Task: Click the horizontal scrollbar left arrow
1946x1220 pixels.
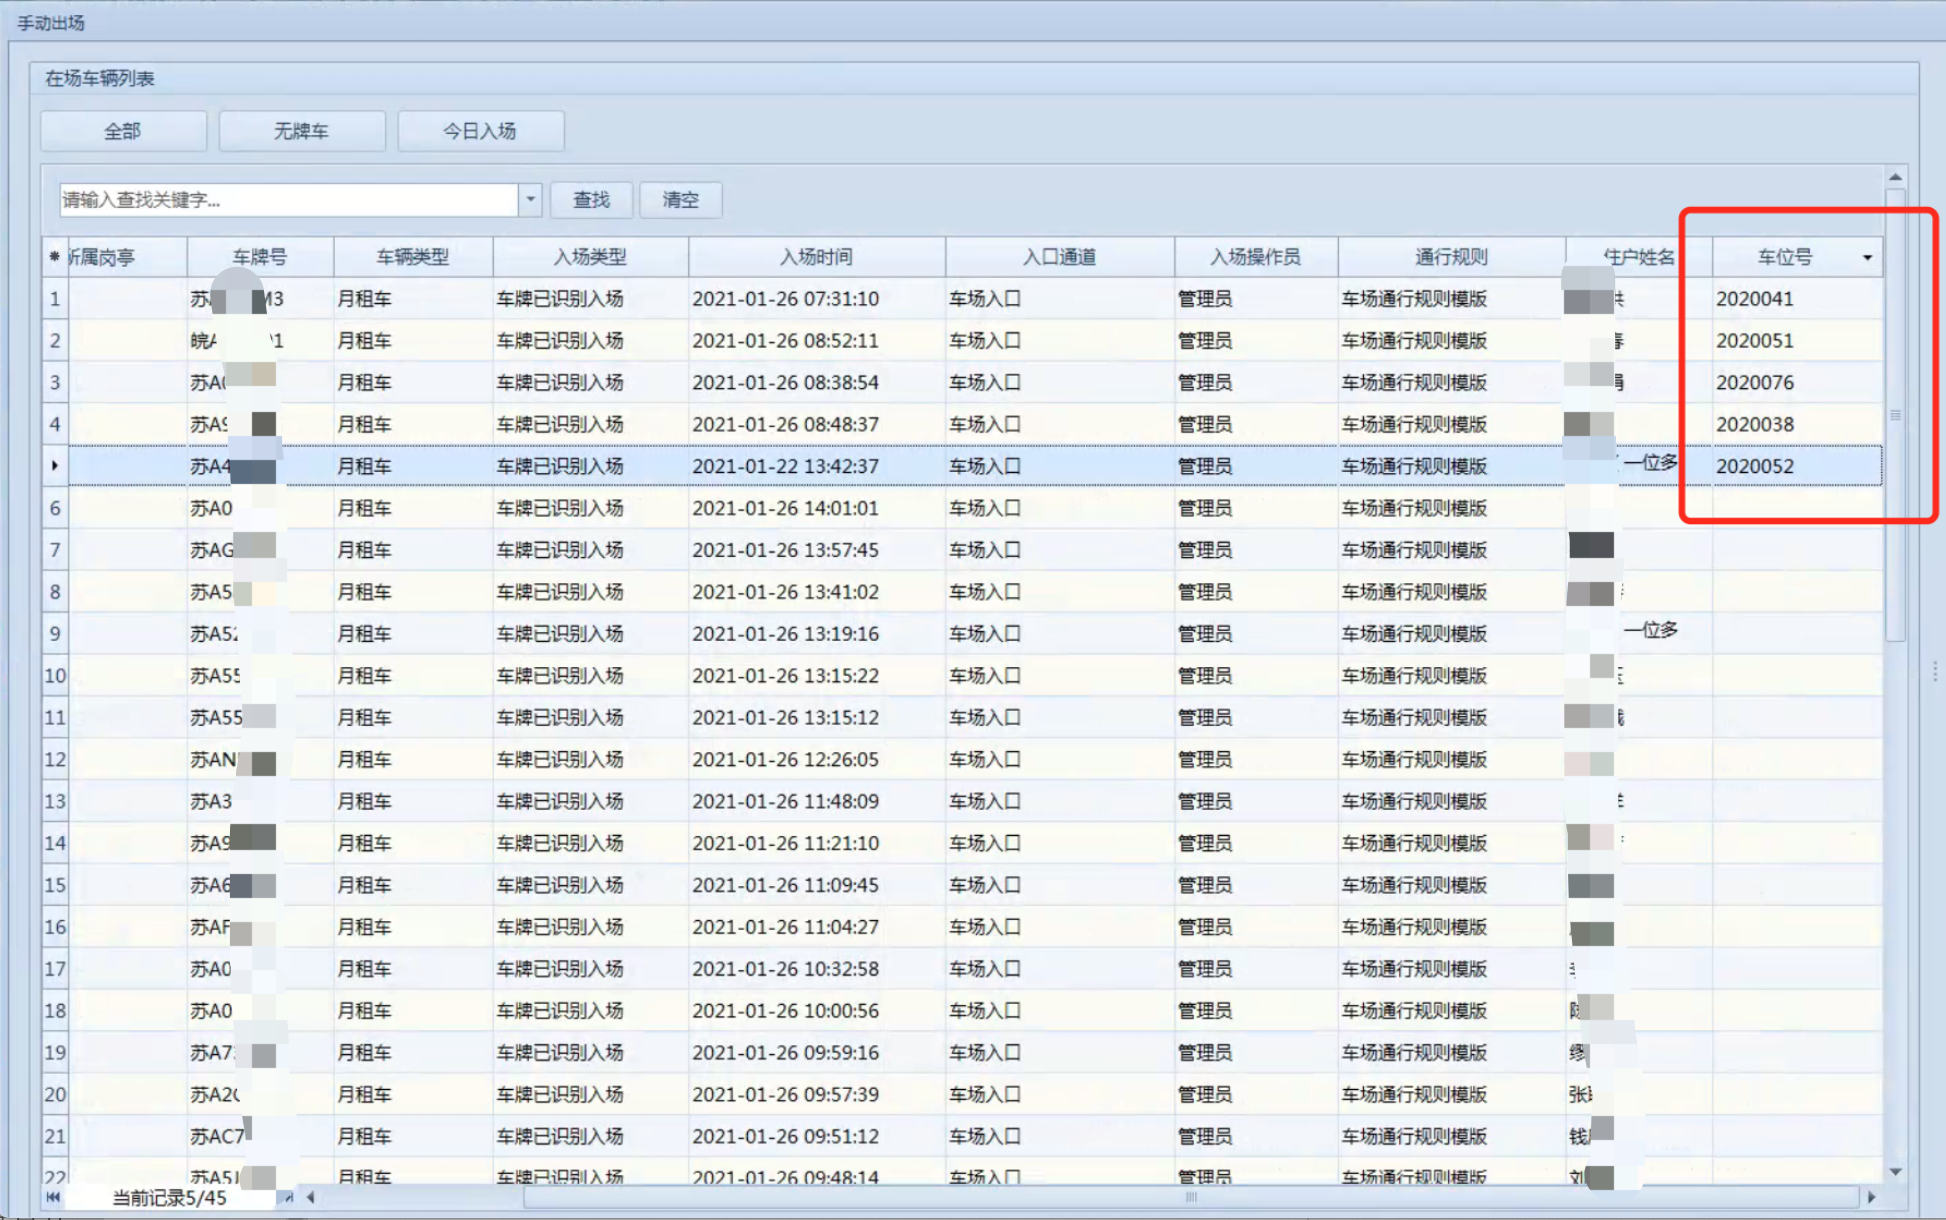Action: click(x=311, y=1197)
